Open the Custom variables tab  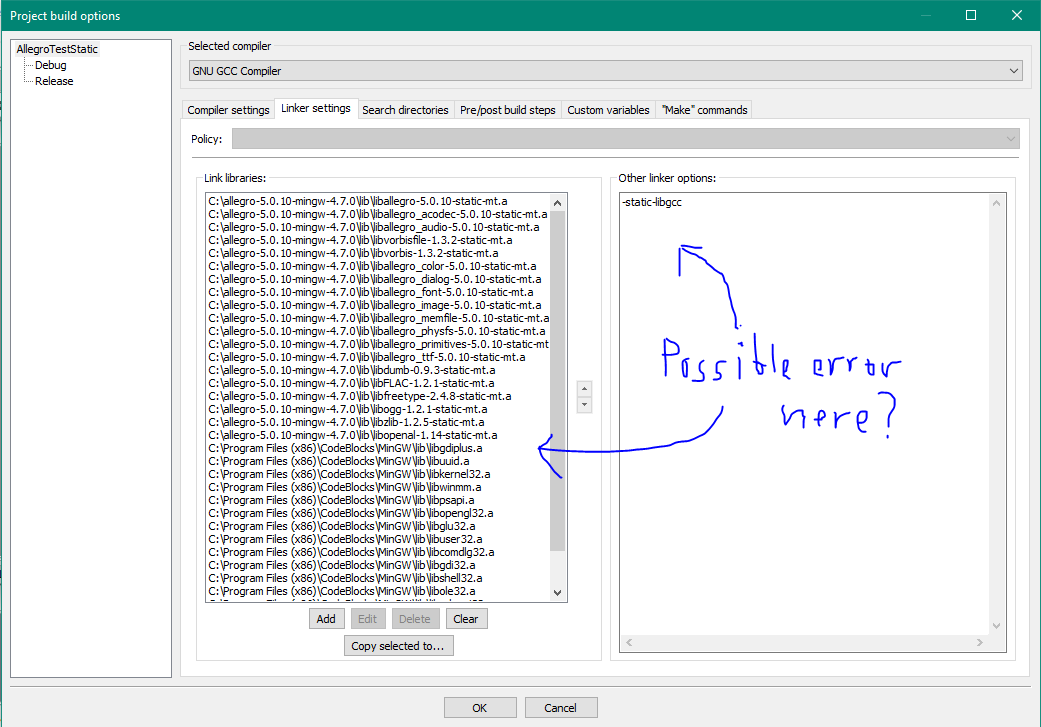tap(608, 110)
